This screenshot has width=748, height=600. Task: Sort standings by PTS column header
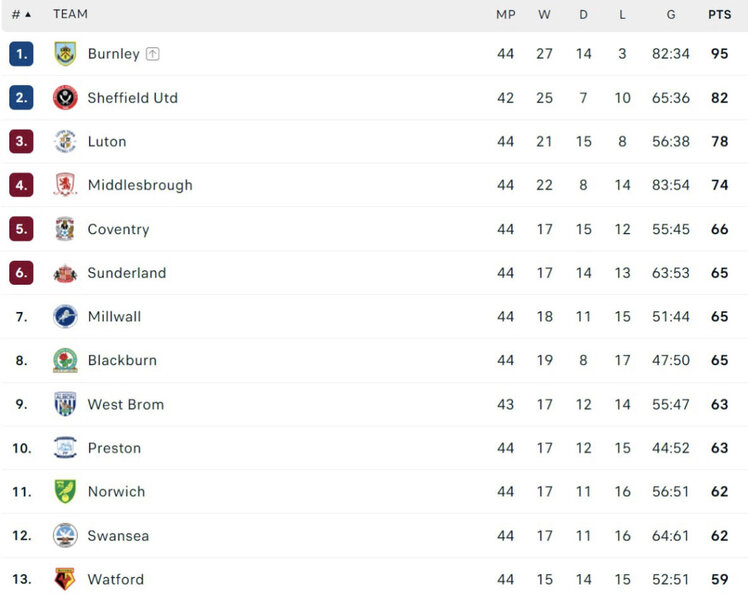click(719, 14)
